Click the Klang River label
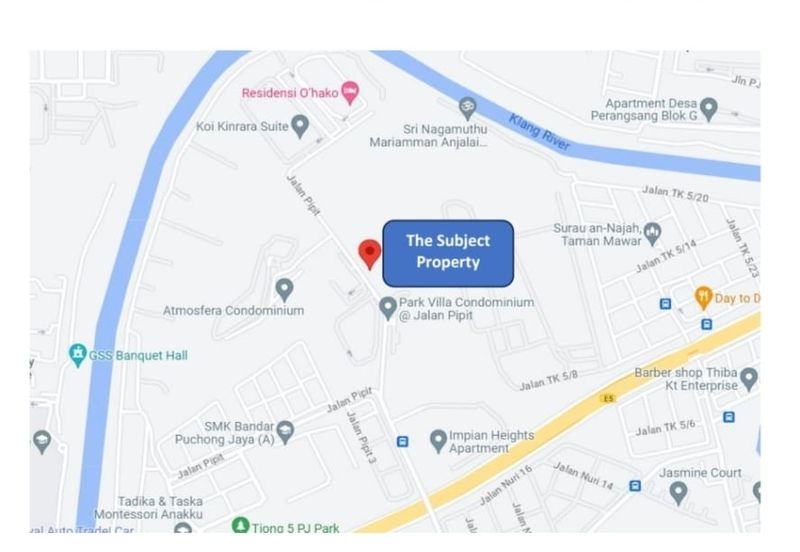800x552 pixels. coord(539,133)
